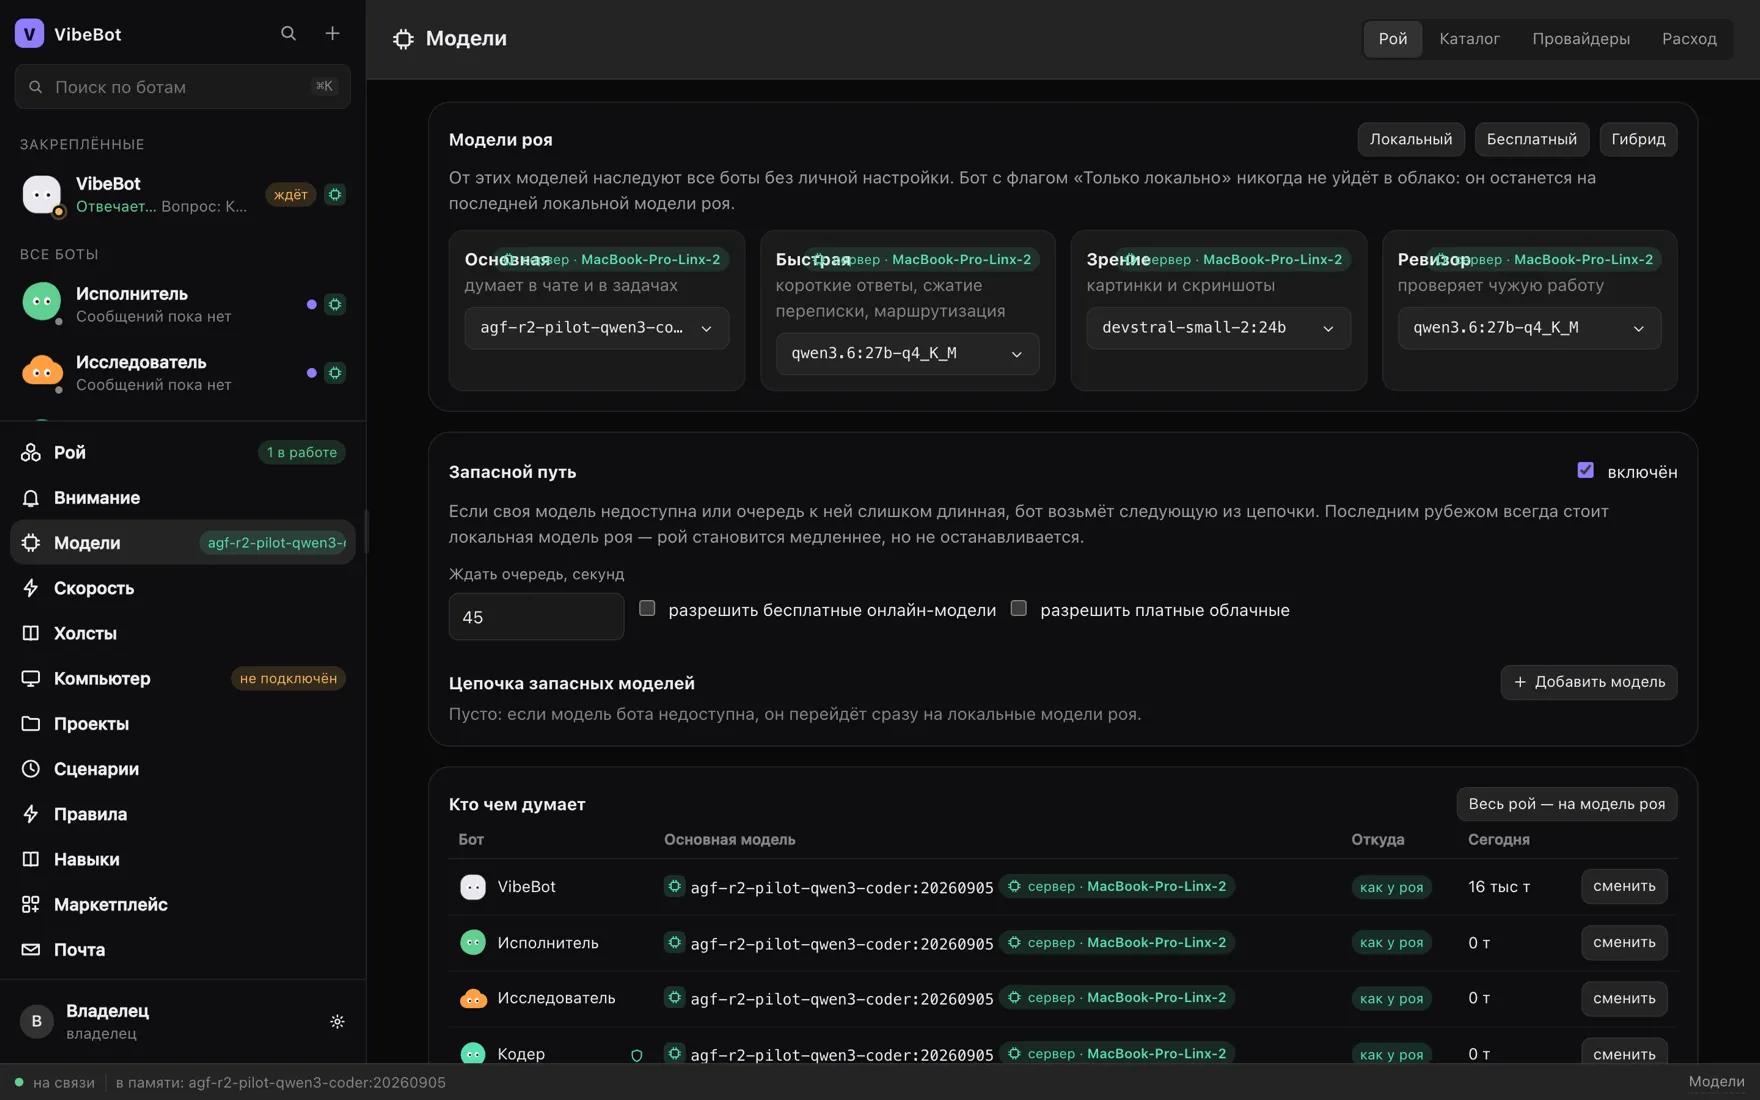Click the VibeBot logo icon
1760x1100 pixels.
29,33
